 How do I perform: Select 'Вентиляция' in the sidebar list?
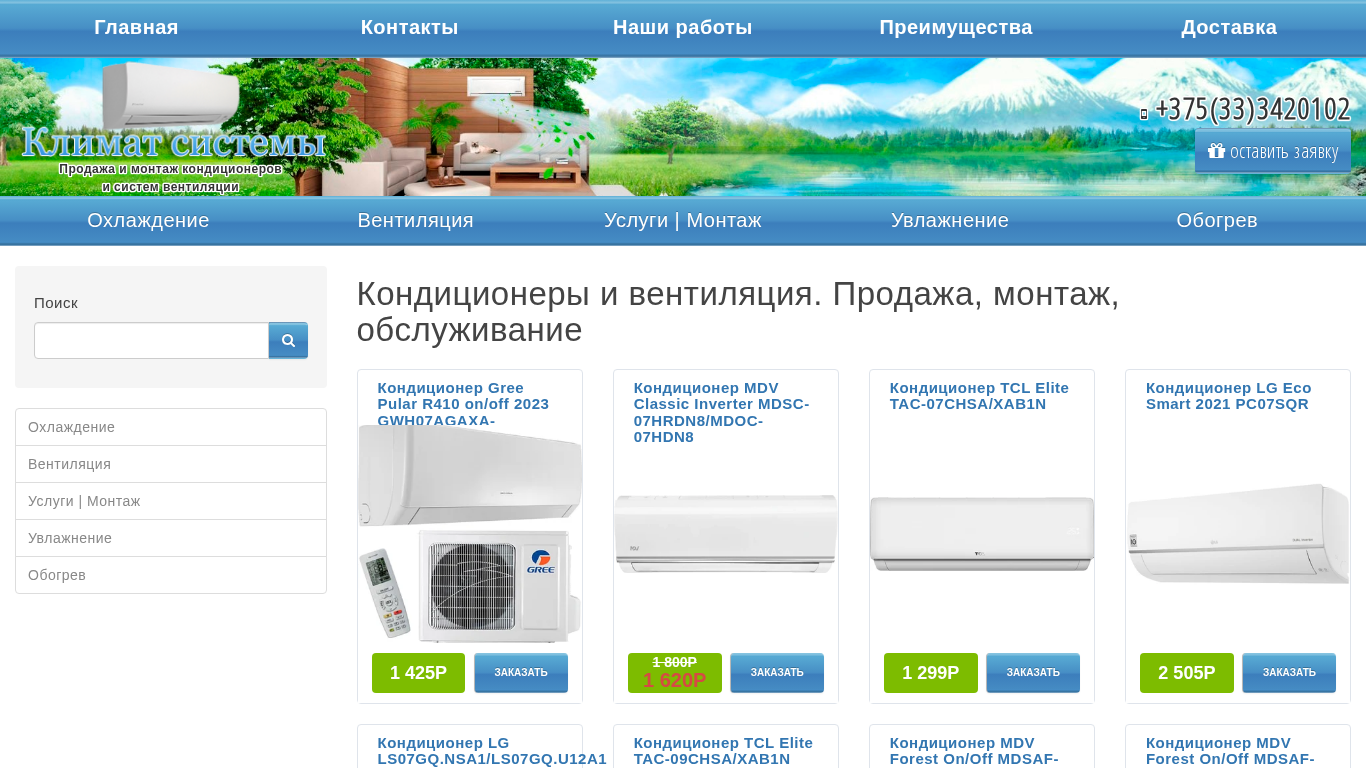coord(171,464)
